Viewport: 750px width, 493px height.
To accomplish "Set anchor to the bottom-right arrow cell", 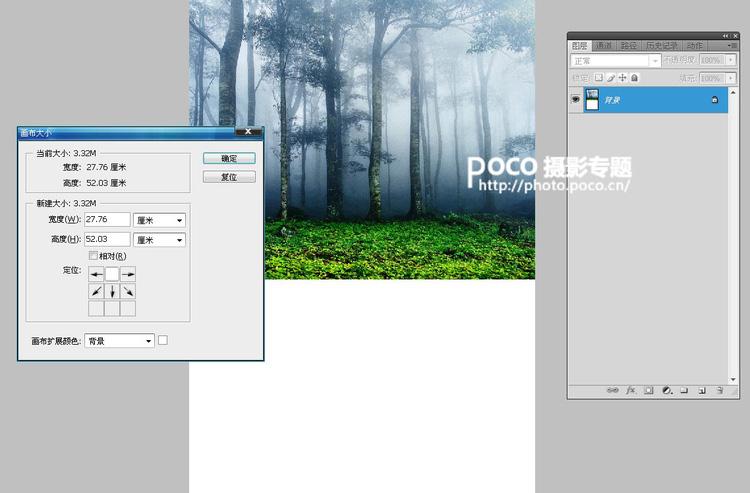I will (x=128, y=291).
